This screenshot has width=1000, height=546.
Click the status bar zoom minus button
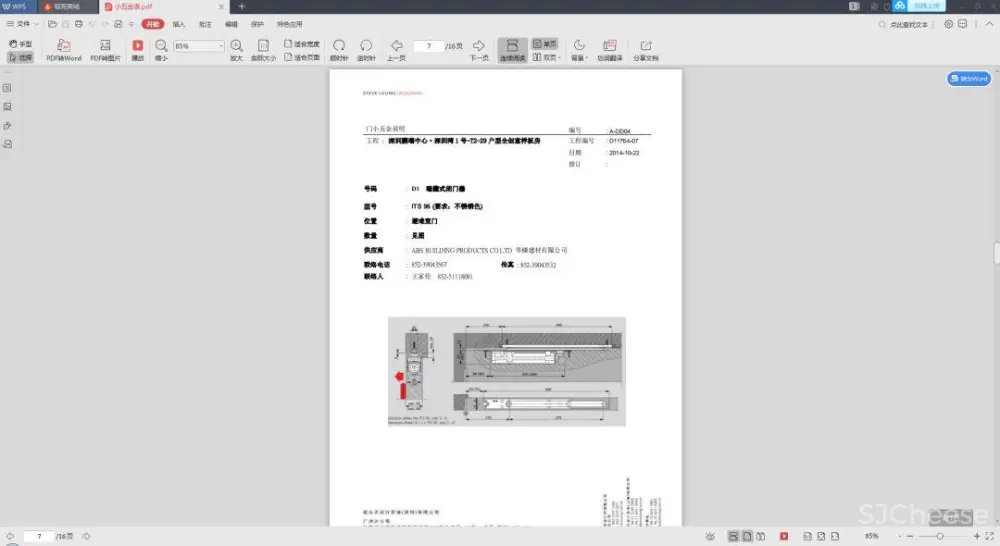[x=910, y=536]
